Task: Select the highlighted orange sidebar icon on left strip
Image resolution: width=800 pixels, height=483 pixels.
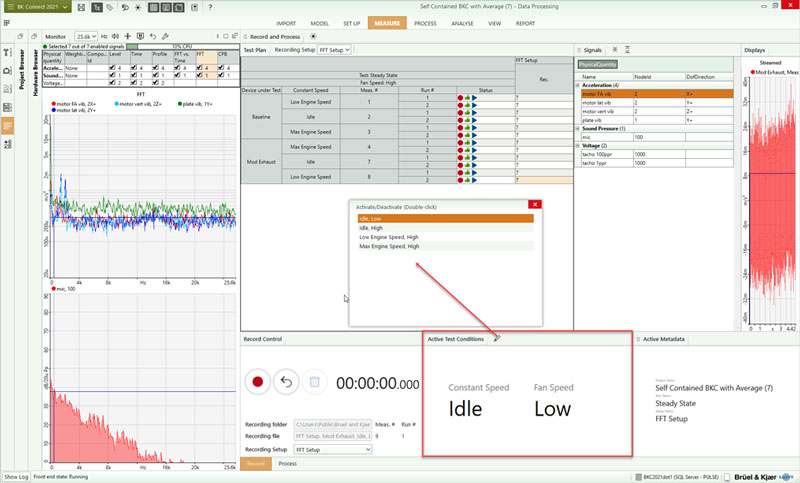Action: pos(7,125)
